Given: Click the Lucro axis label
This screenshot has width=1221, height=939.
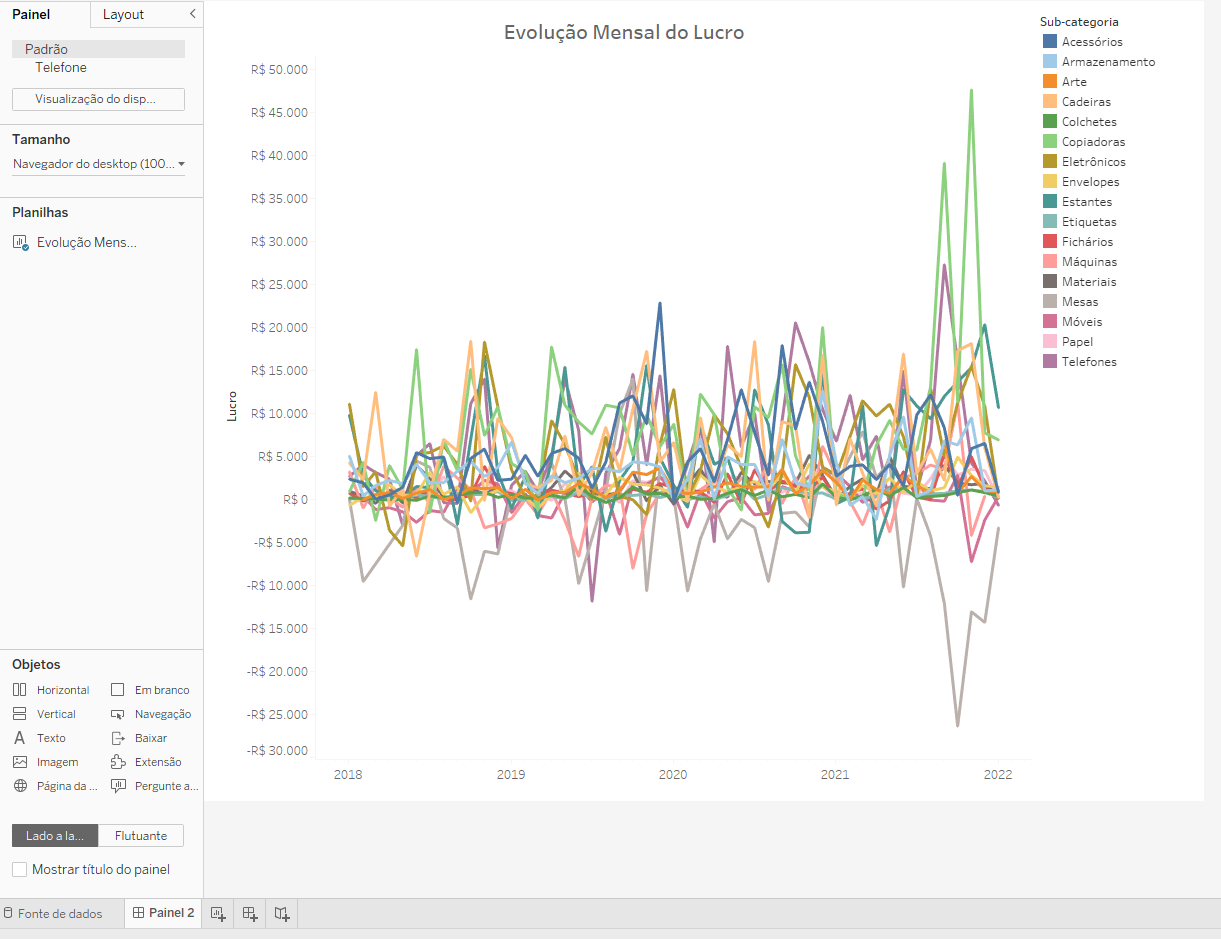Looking at the screenshot, I should (232, 405).
